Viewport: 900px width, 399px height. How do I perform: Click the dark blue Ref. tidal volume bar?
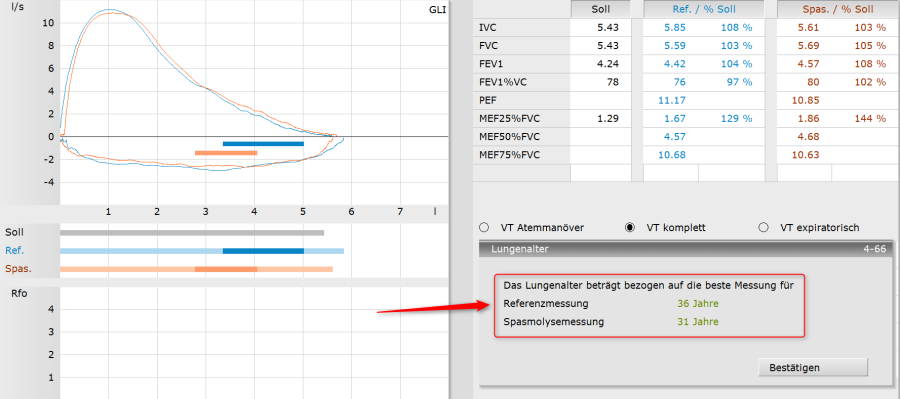[x=263, y=251]
